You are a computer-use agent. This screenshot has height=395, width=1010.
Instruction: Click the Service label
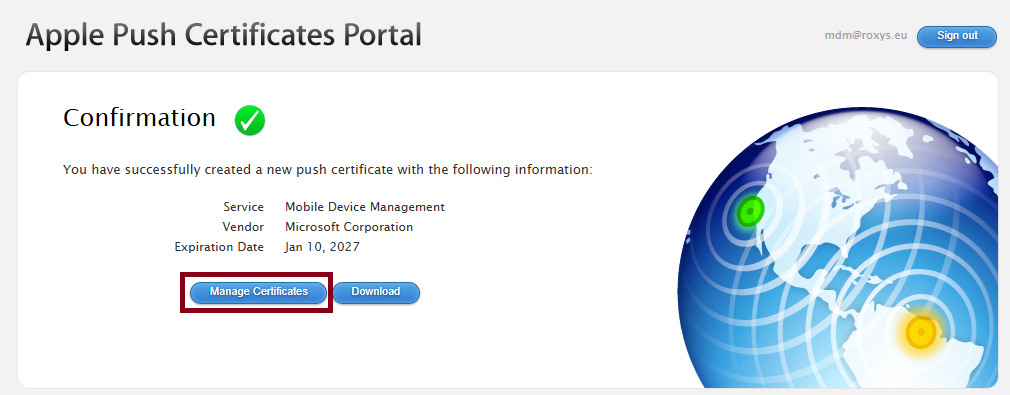tap(243, 207)
